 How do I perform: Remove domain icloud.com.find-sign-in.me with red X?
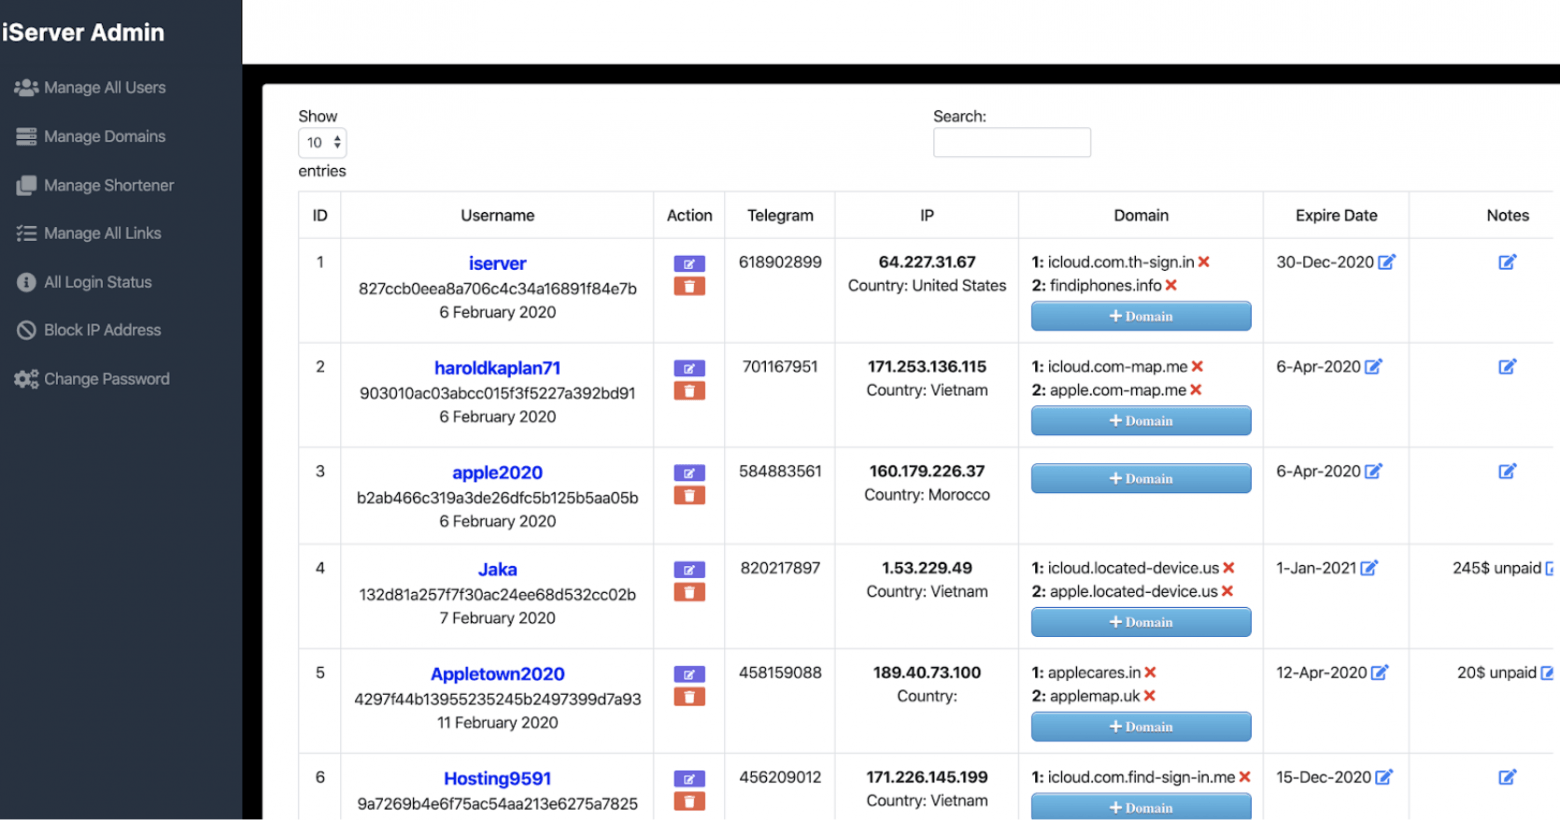click(1245, 777)
